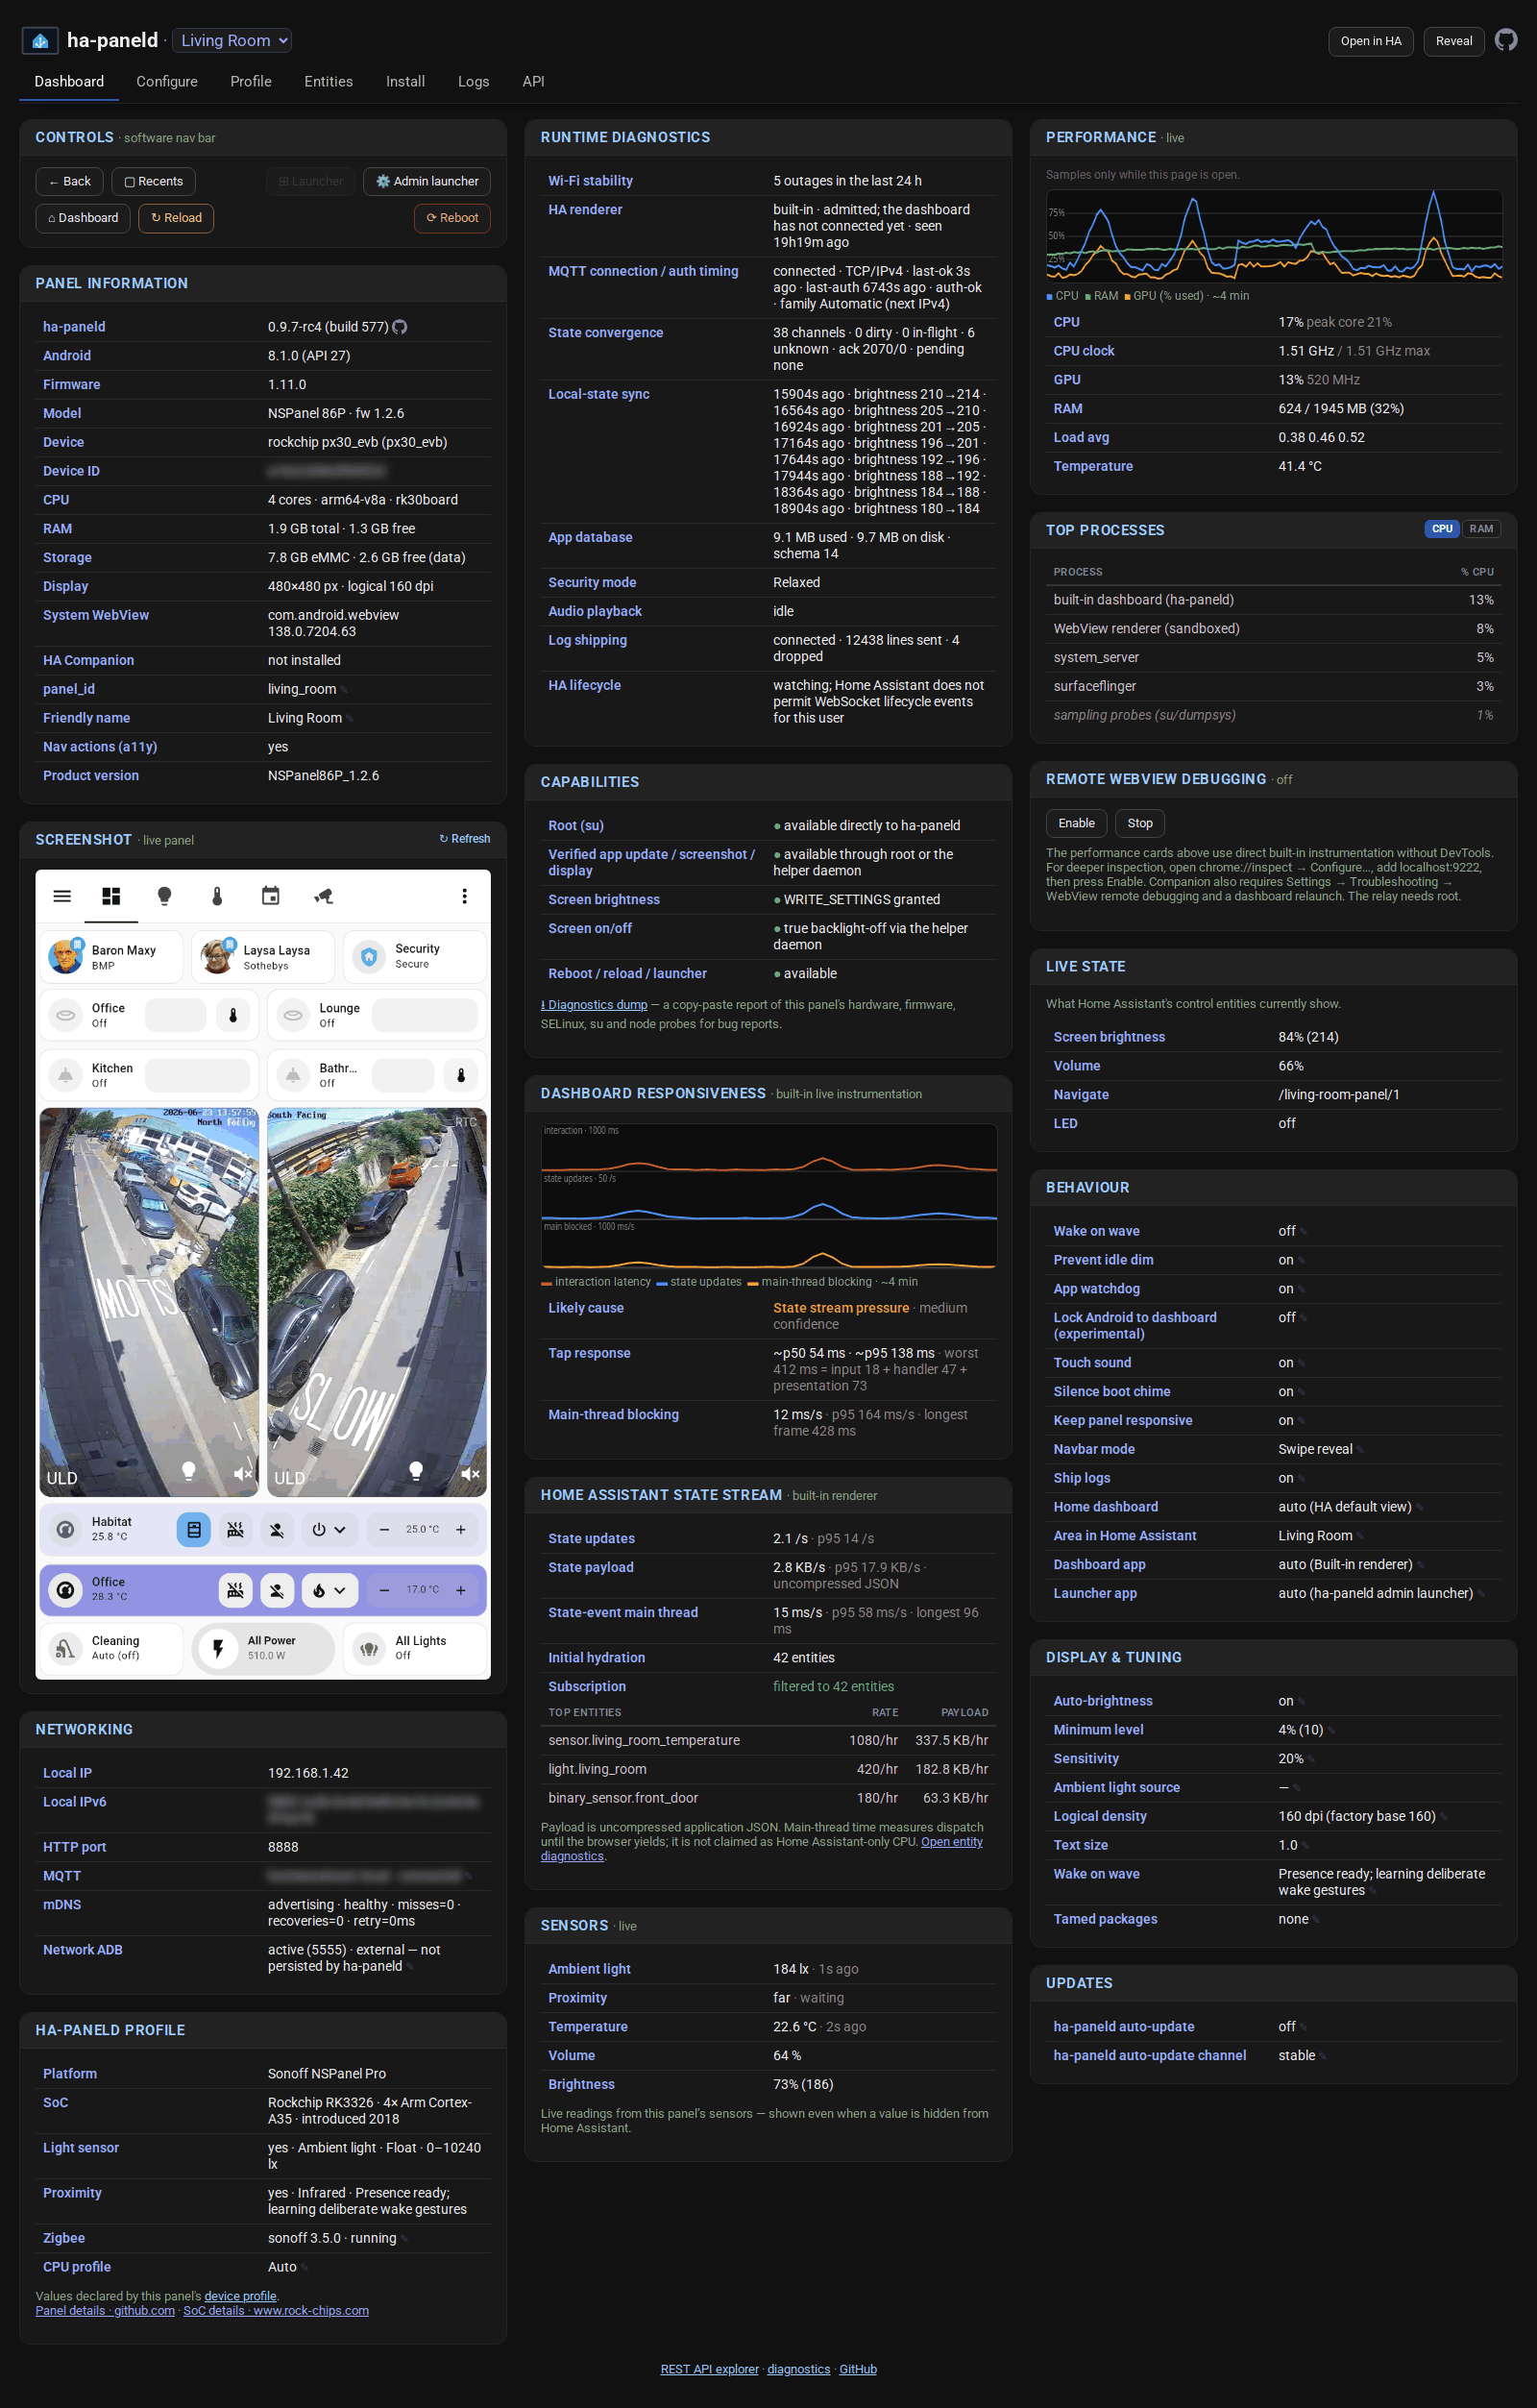Image resolution: width=1537 pixels, height=2408 pixels.
Task: Switch Top Processes to CPU view
Action: point(1441,529)
